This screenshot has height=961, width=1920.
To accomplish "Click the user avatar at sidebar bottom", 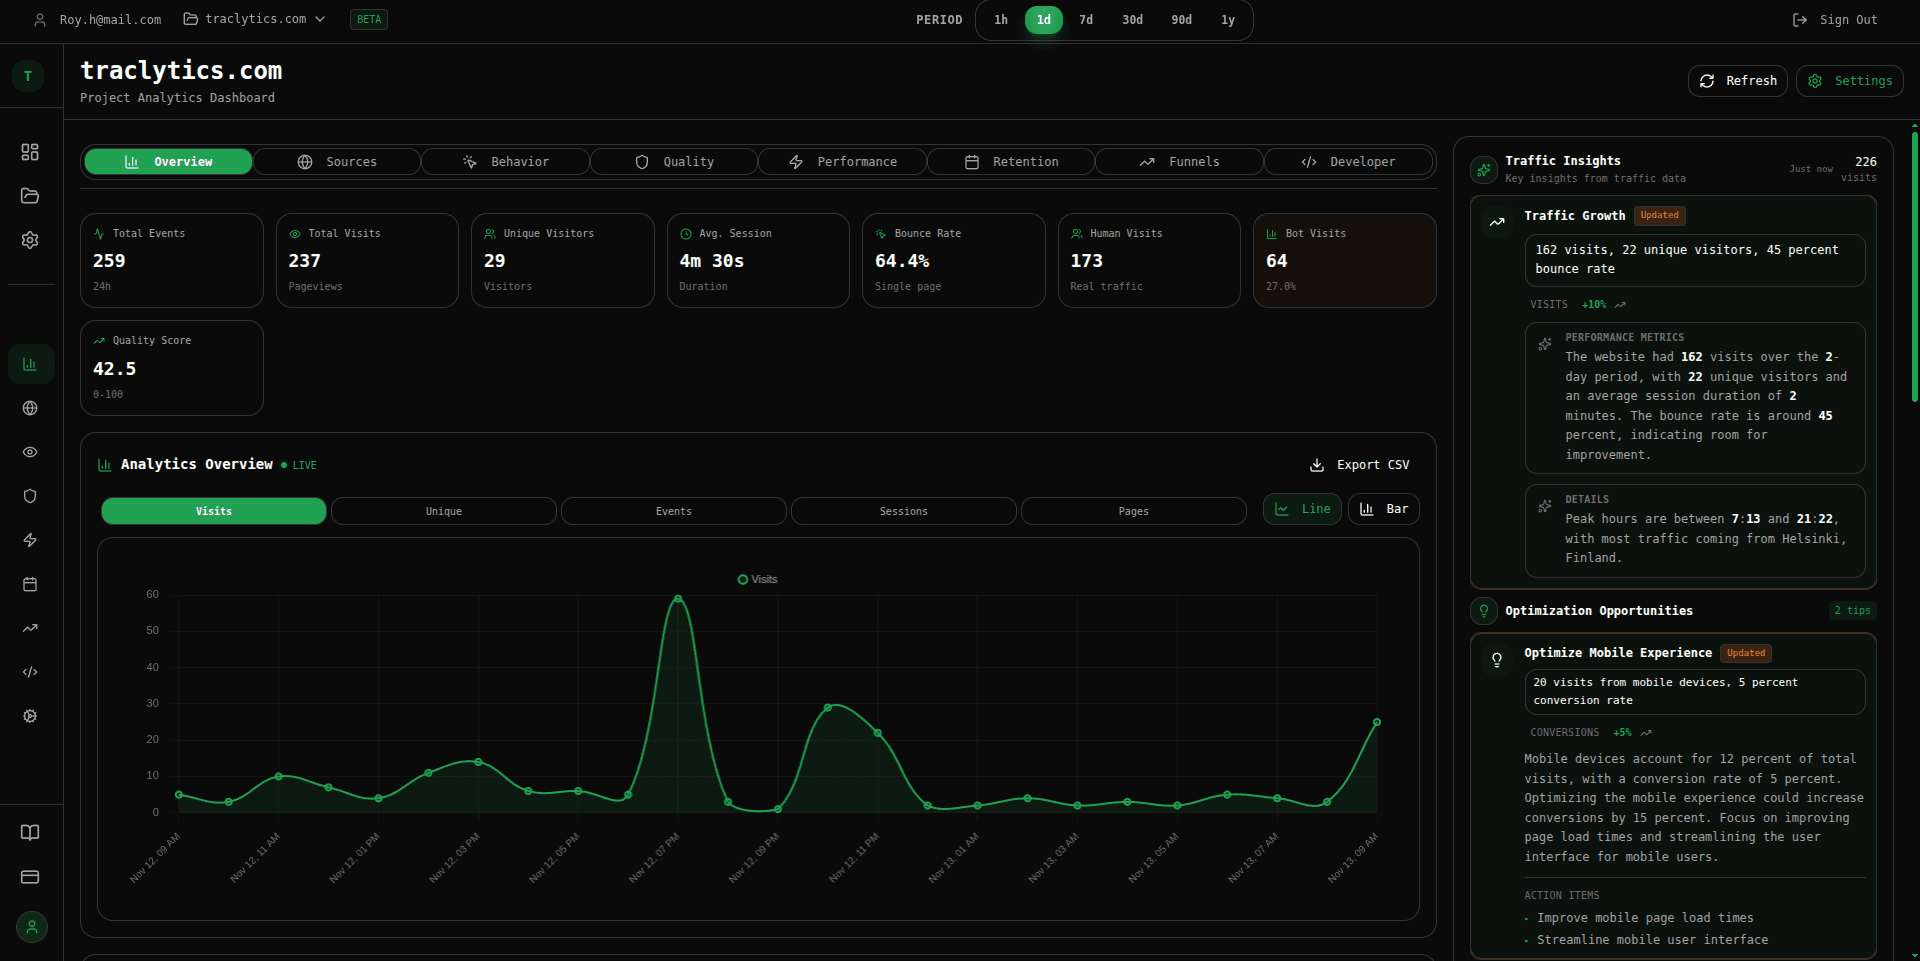I will [x=32, y=927].
